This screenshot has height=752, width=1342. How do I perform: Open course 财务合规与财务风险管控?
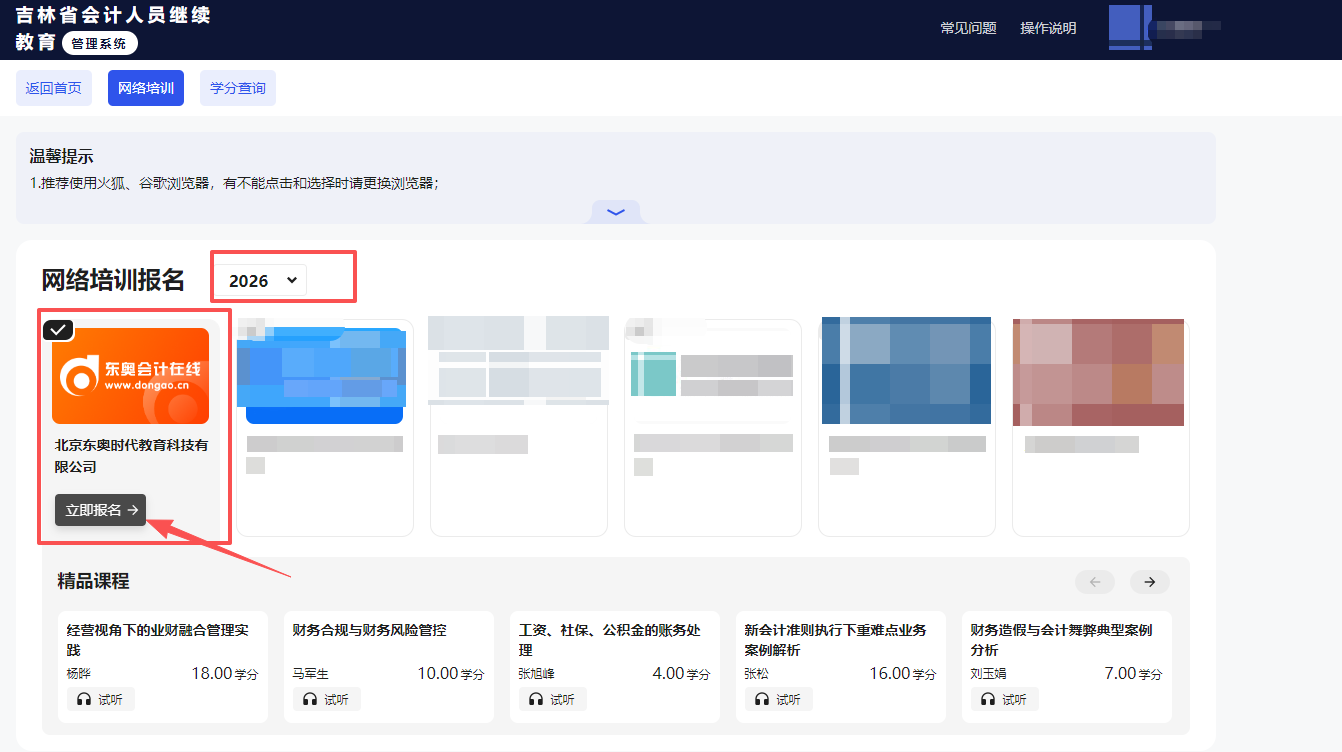click(x=369, y=630)
